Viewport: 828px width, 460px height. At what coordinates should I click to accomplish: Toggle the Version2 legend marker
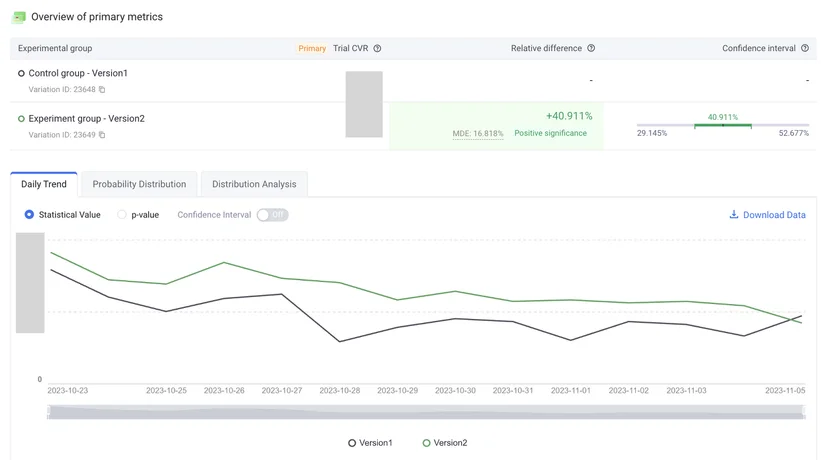426,443
